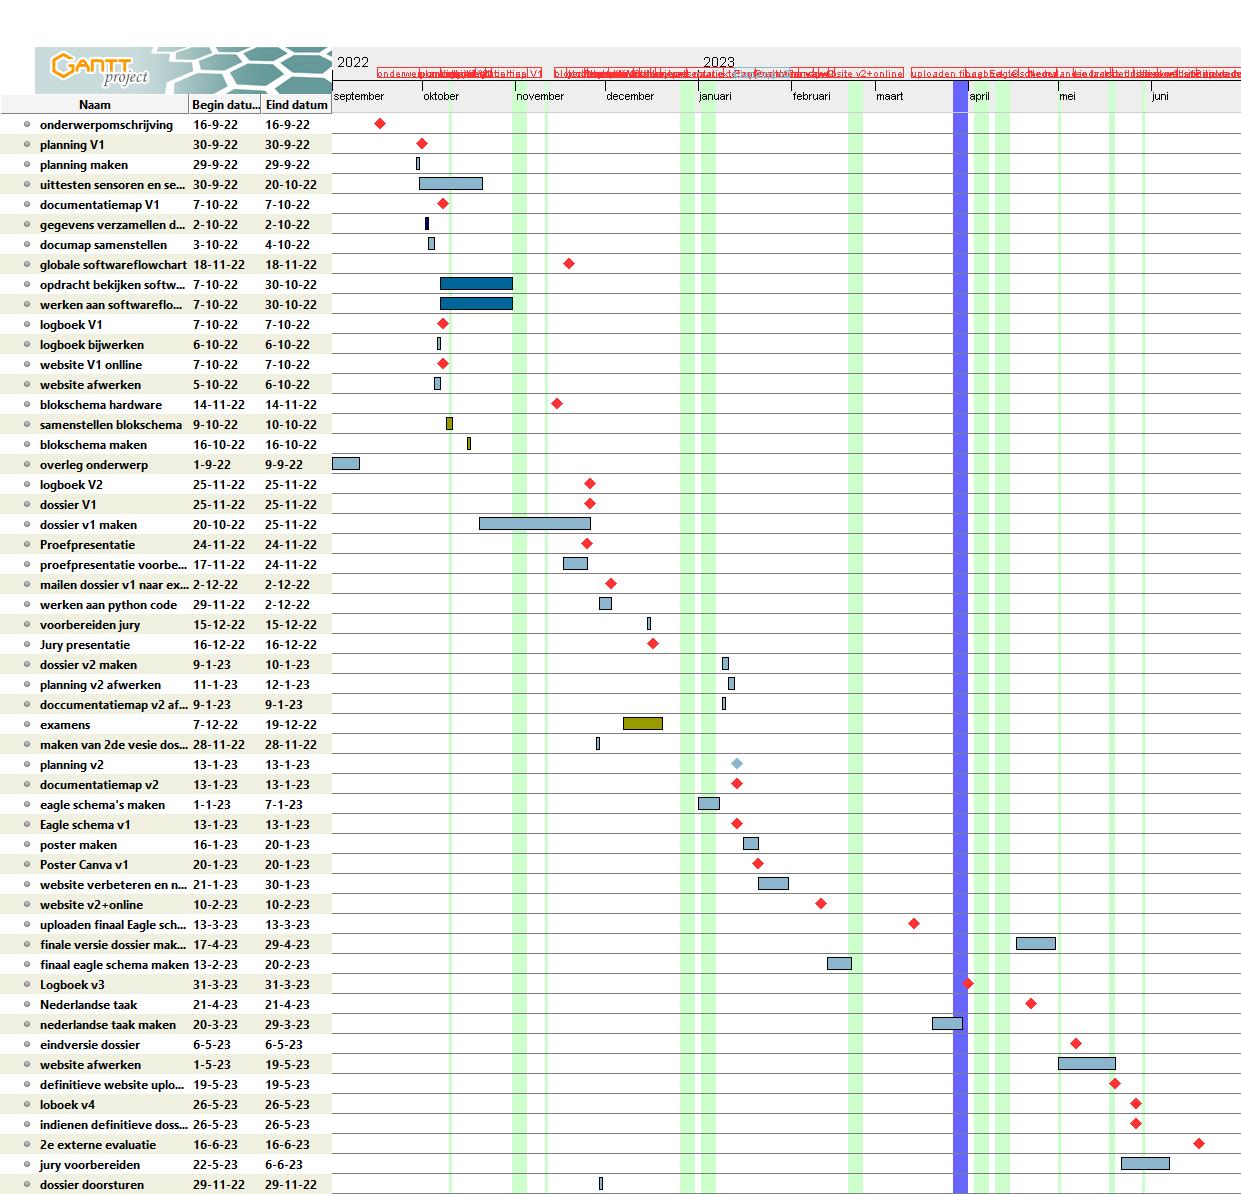This screenshot has height=1194, width=1241.
Task: Select the overleg onderwerp task row
Action: coord(94,465)
